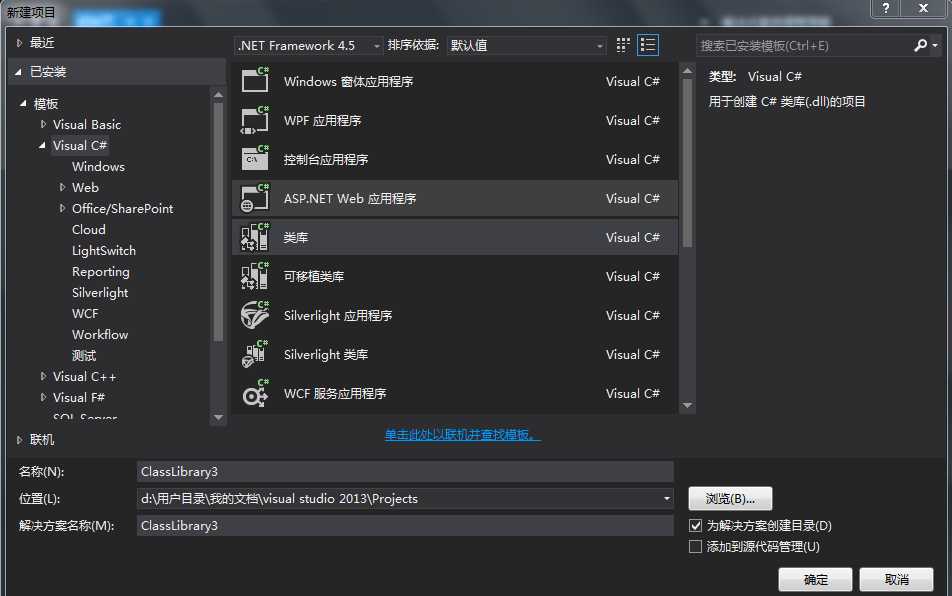Viewport: 952px width, 596px height.
Task: Click the WCF 服务应用程序 template icon
Action: coord(255,393)
